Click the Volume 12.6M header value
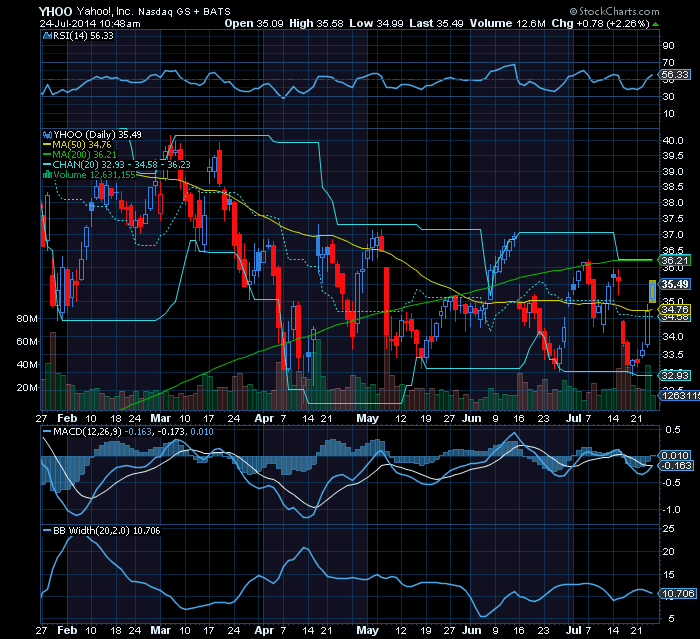The image size is (700, 639). tap(508, 23)
